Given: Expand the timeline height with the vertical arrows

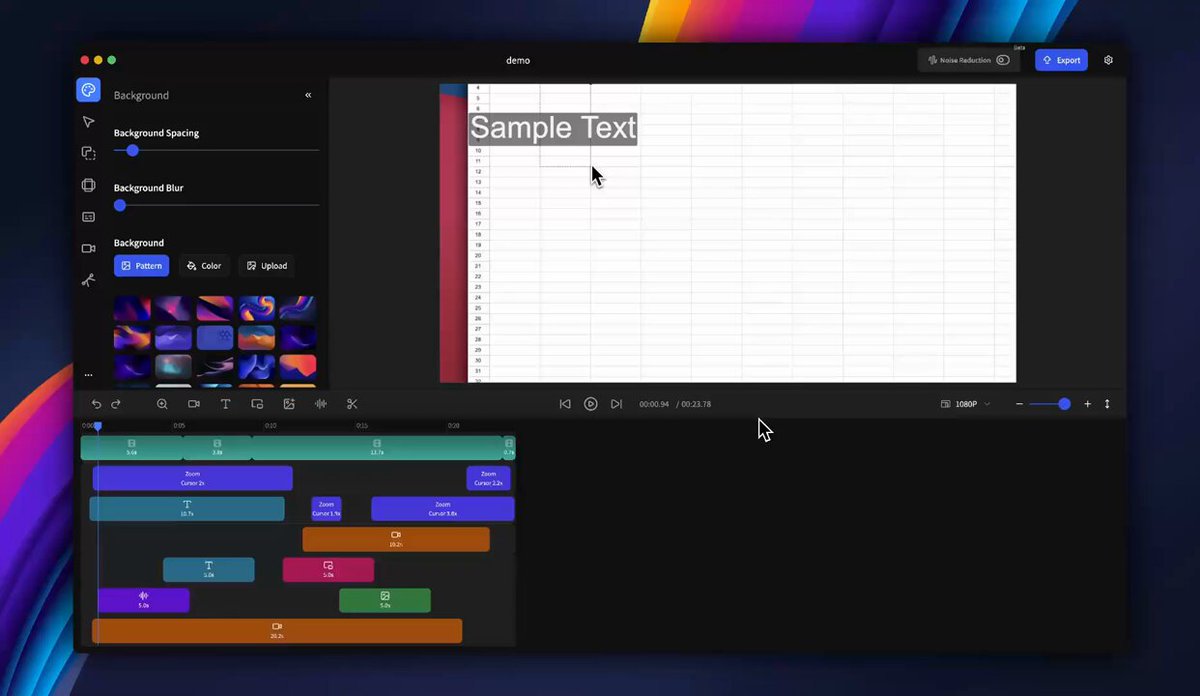Looking at the screenshot, I should tap(1107, 404).
